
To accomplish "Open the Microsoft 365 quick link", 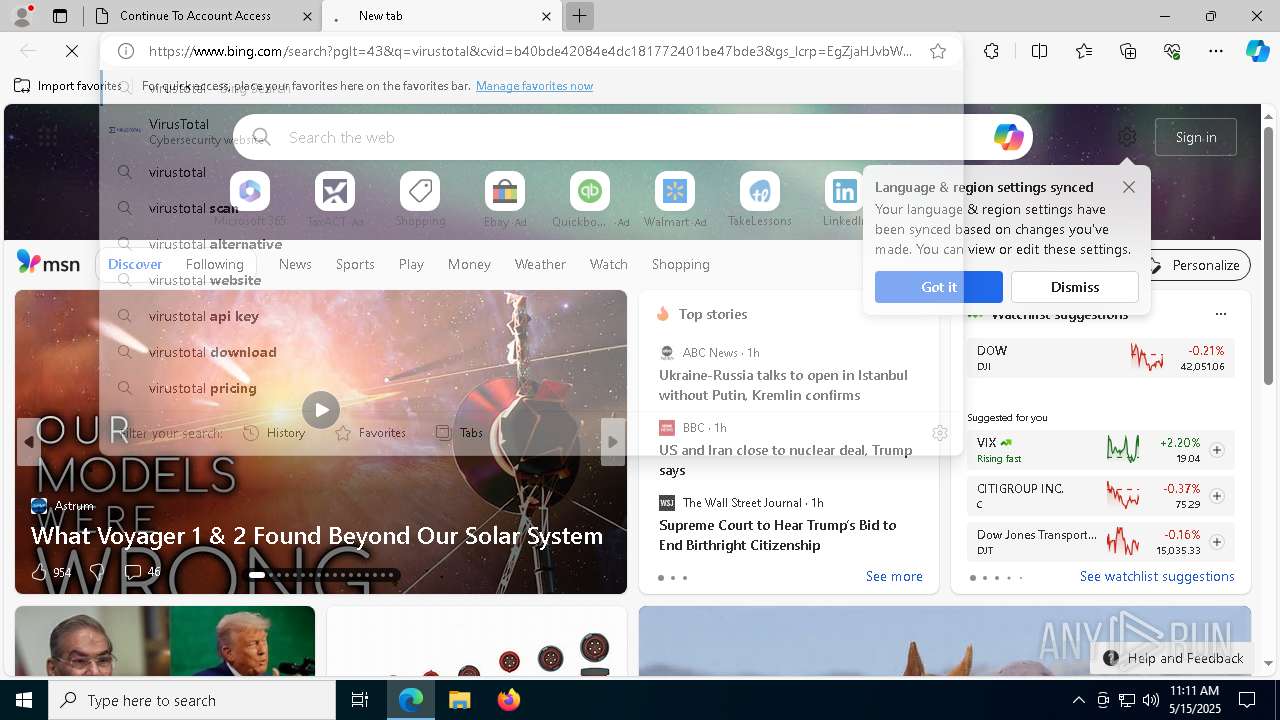I will tap(250, 199).
